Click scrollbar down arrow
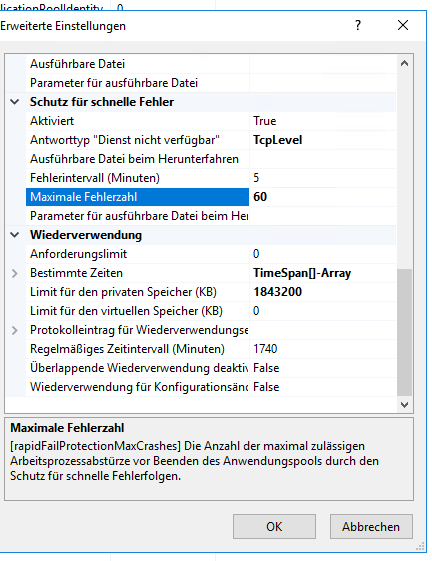This screenshot has width=432, height=561. pyautogui.click(x=404, y=405)
